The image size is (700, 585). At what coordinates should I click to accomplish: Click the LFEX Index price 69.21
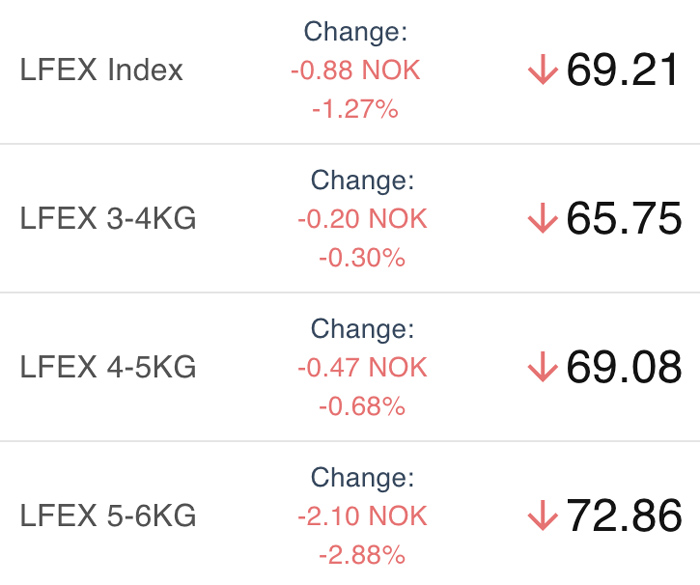tap(624, 71)
